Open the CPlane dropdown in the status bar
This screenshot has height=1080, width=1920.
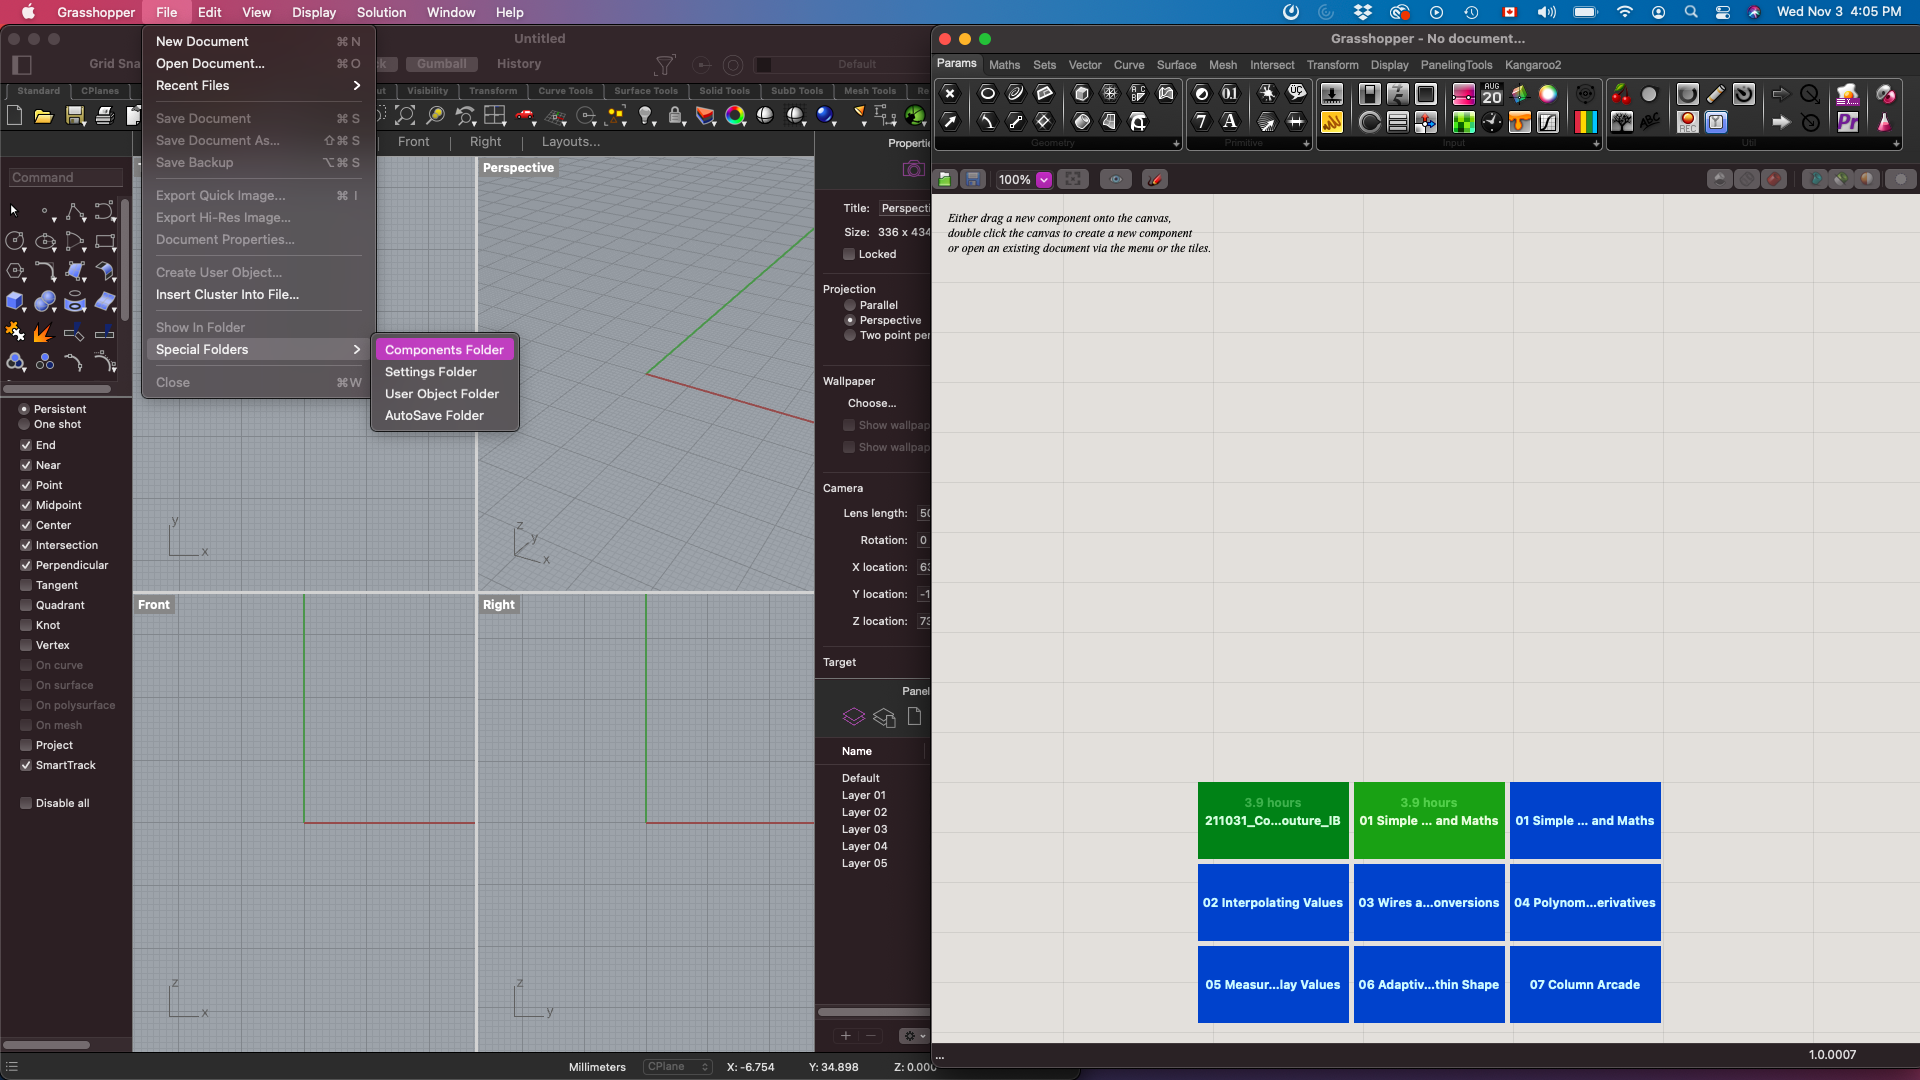point(677,1067)
